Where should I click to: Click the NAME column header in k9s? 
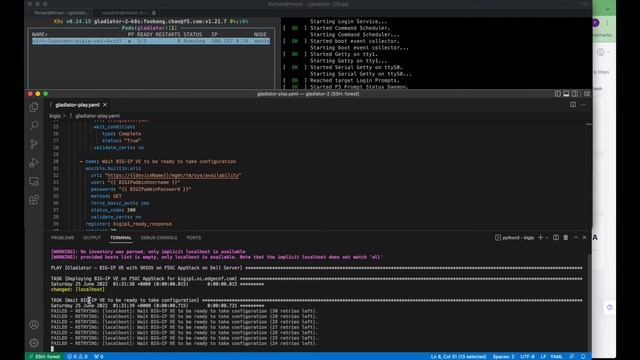40,35
